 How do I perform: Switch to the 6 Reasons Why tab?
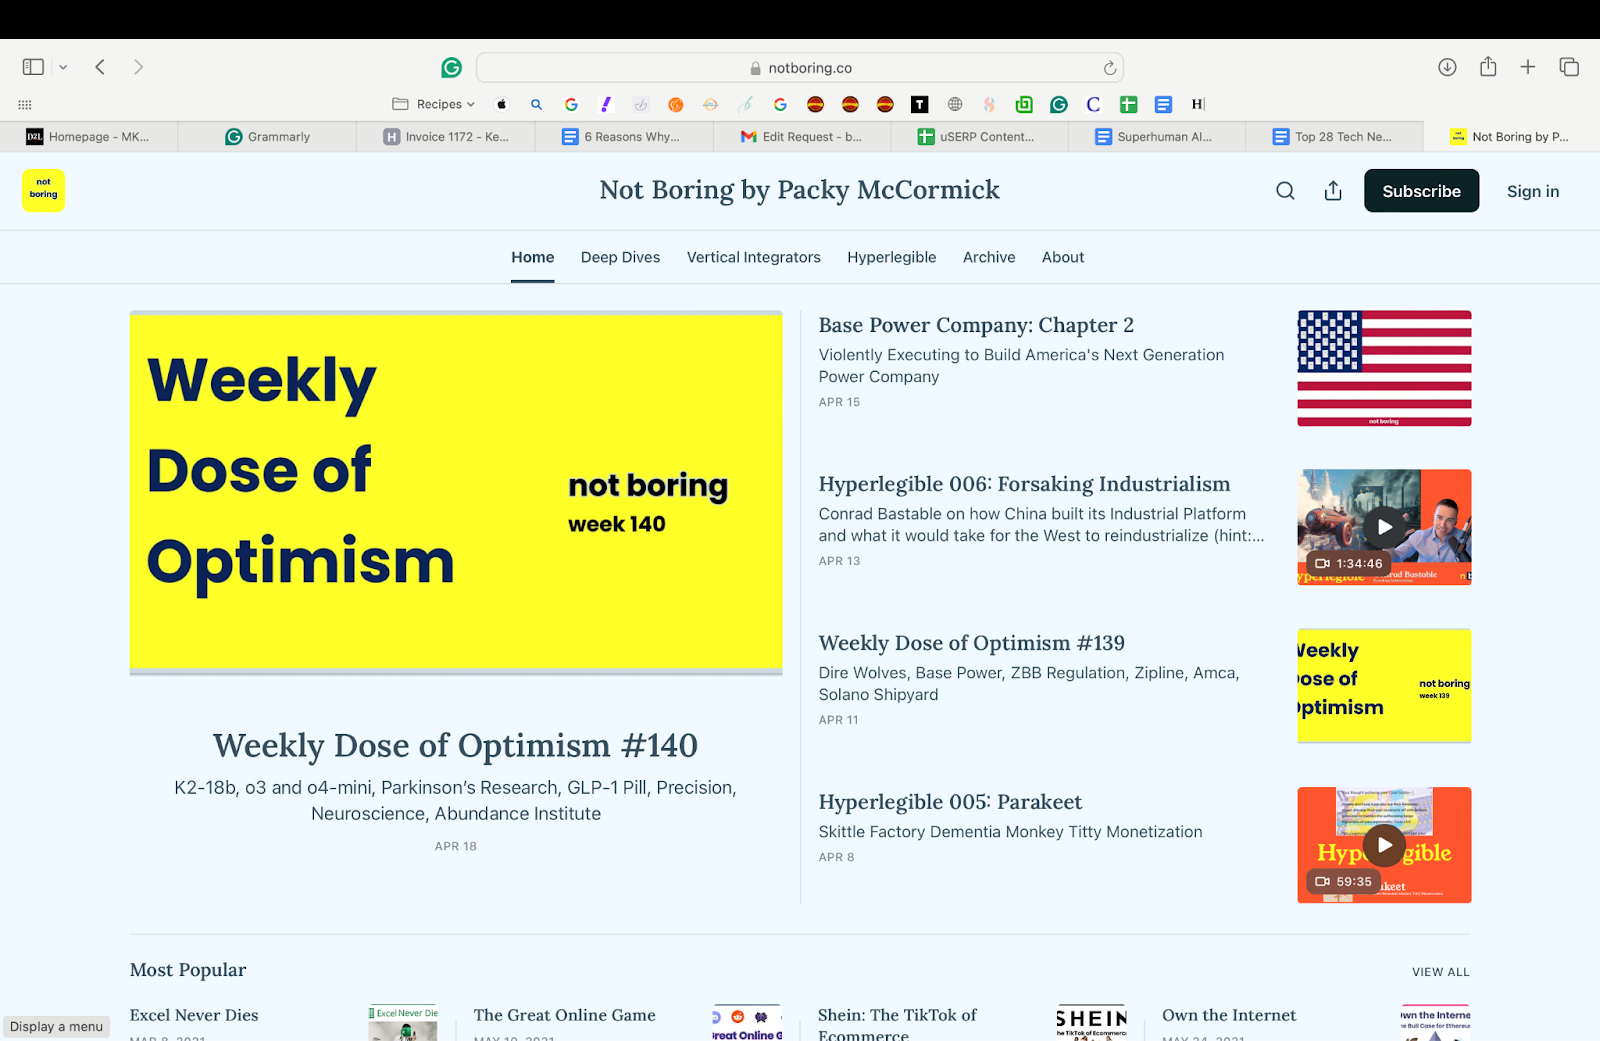[x=624, y=137]
